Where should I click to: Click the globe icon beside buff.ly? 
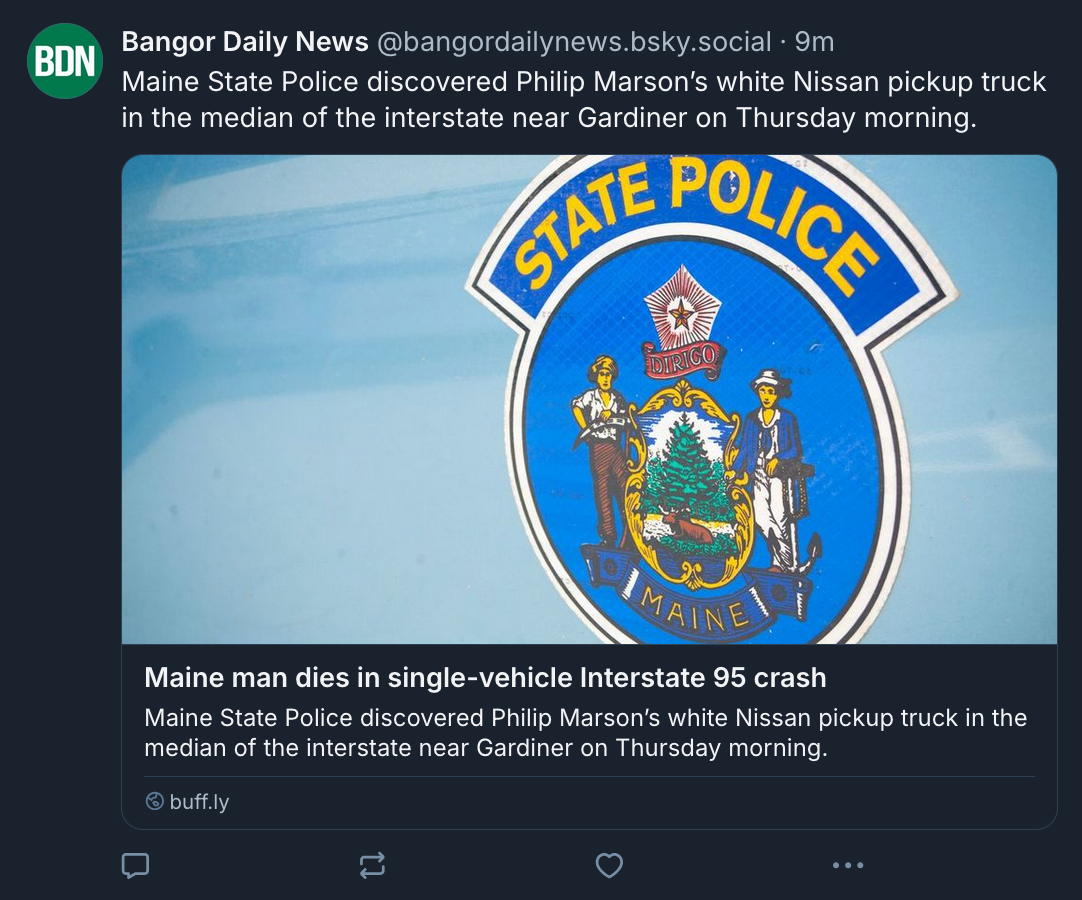pyautogui.click(x=154, y=801)
